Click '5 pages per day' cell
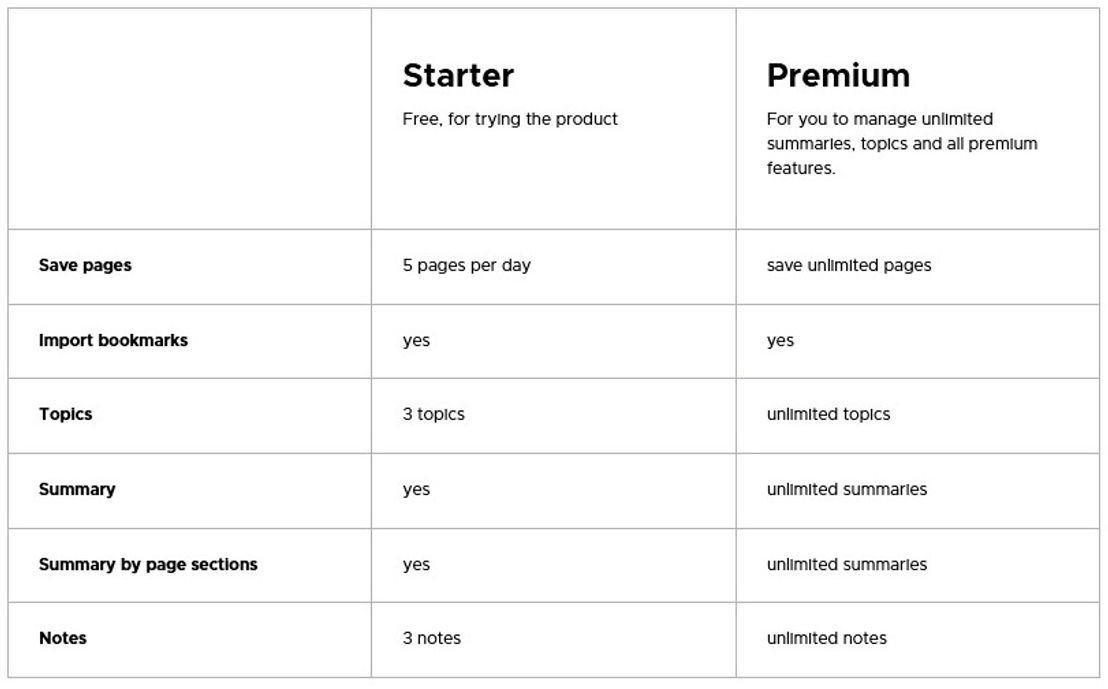Viewport: 1108px width, 689px height. [x=466, y=266]
